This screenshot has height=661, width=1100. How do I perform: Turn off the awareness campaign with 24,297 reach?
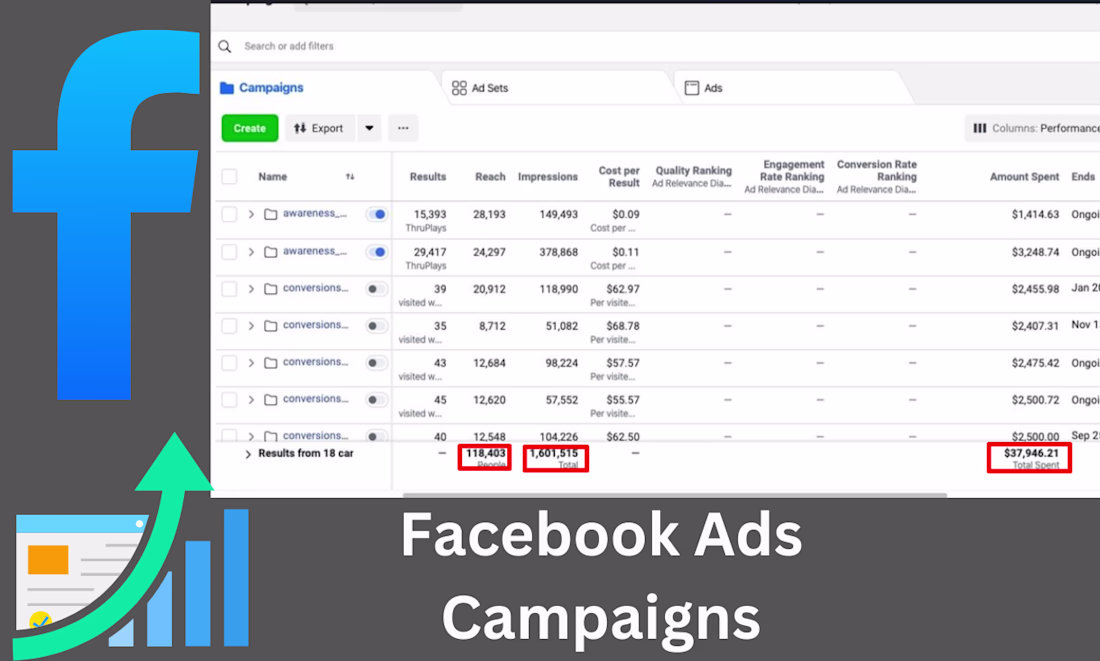pyautogui.click(x=377, y=252)
